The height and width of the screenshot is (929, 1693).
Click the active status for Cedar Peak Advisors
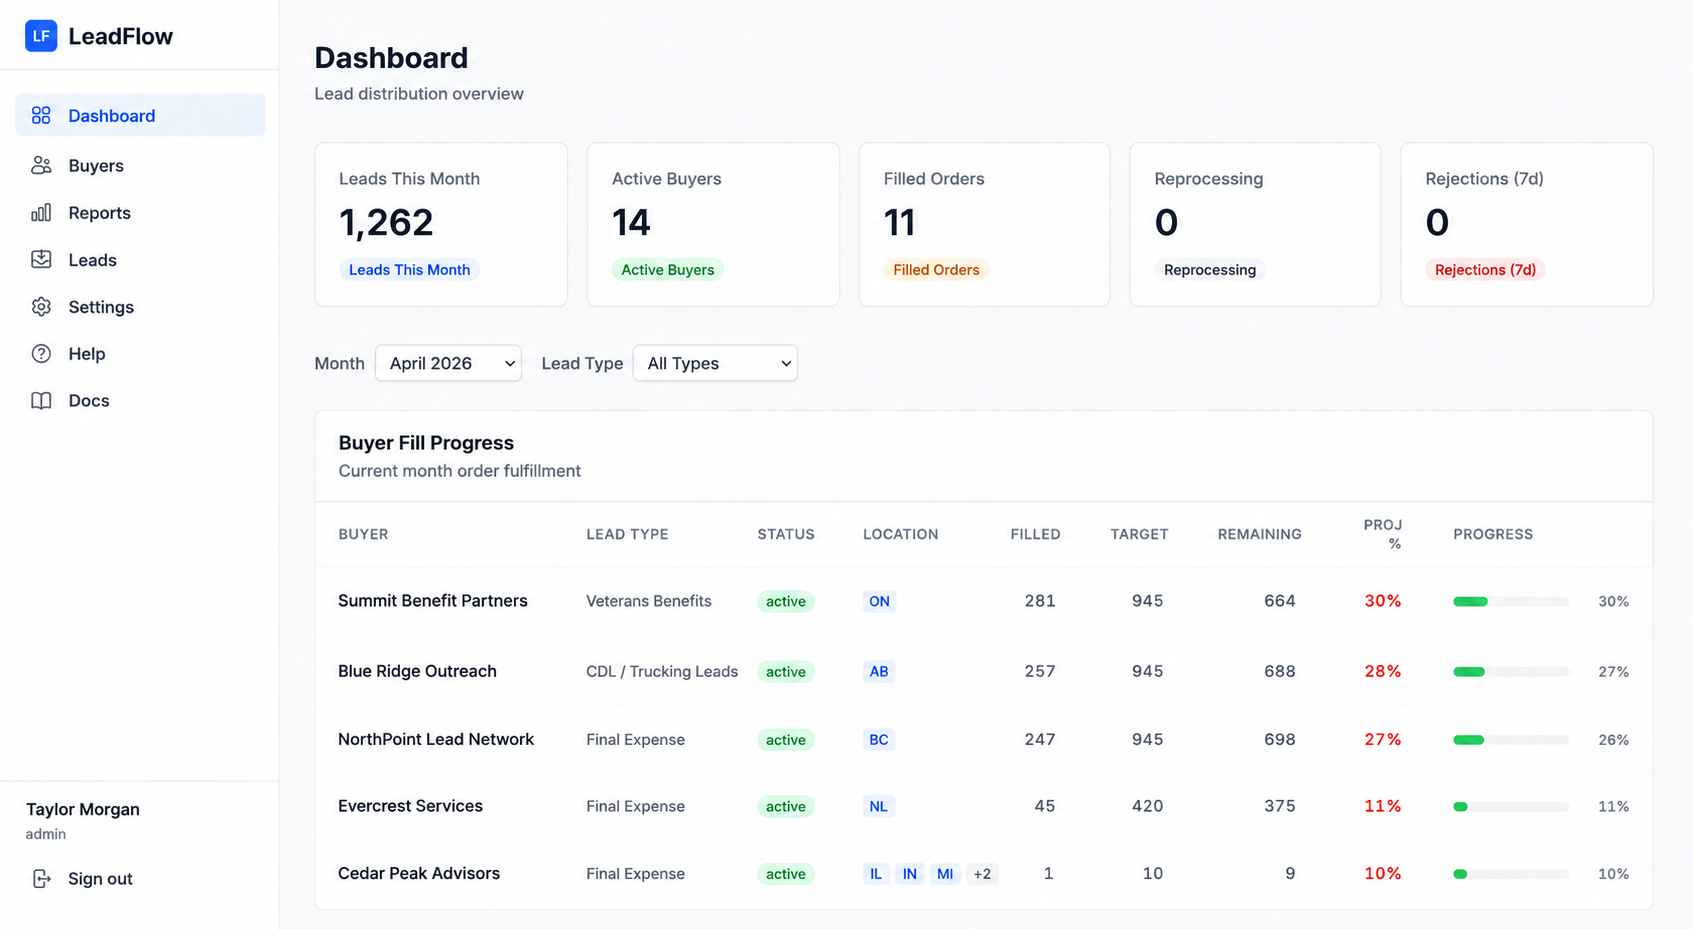coord(786,874)
